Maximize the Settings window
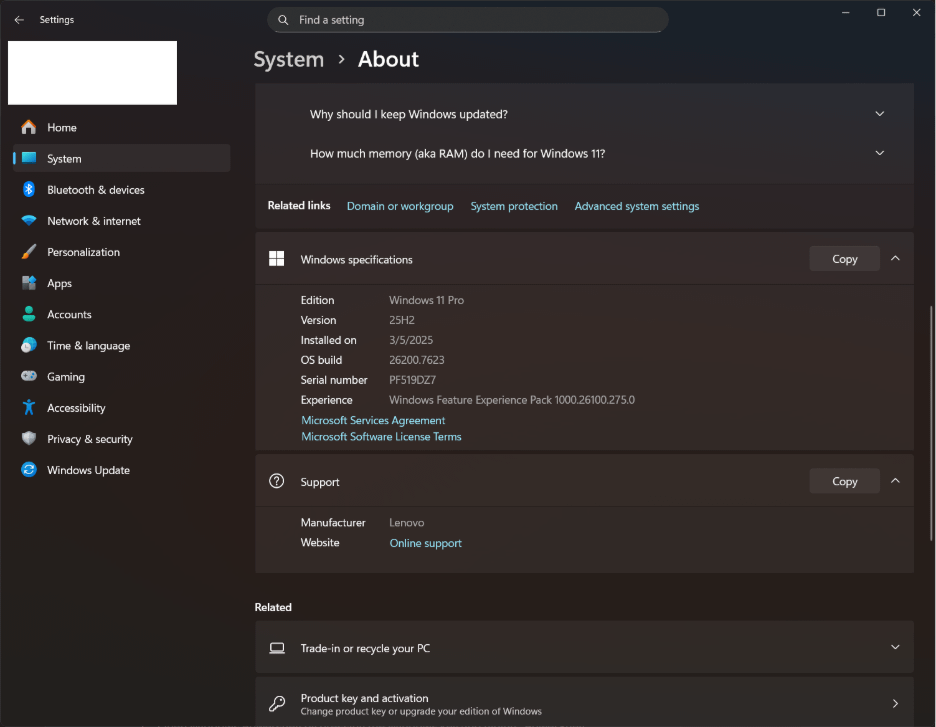936x727 pixels. click(x=881, y=13)
